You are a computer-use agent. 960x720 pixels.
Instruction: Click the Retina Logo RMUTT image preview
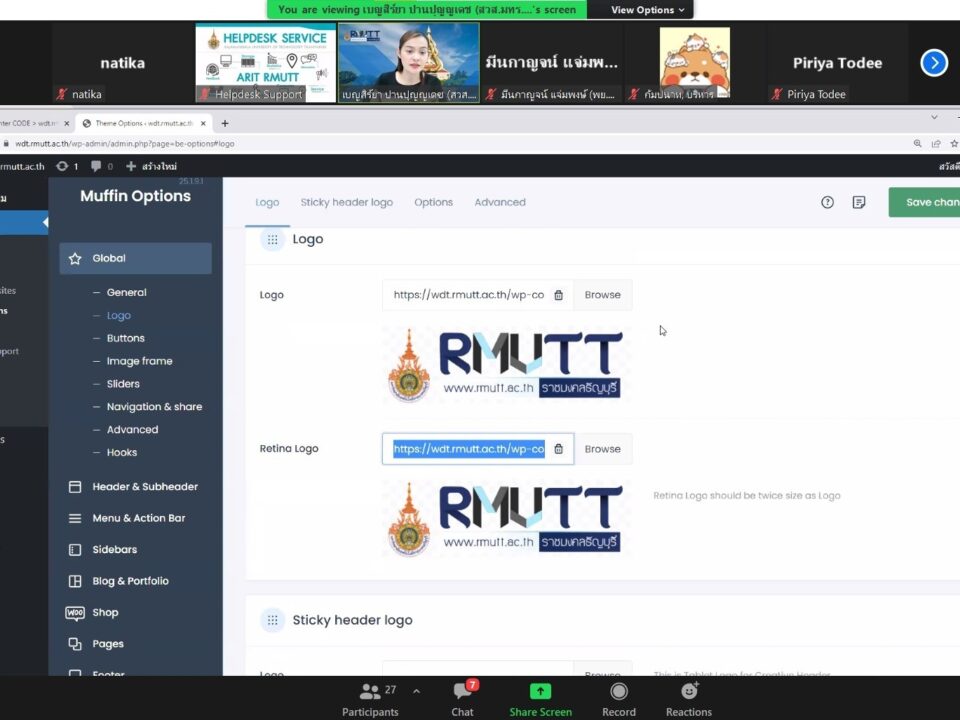point(506,519)
